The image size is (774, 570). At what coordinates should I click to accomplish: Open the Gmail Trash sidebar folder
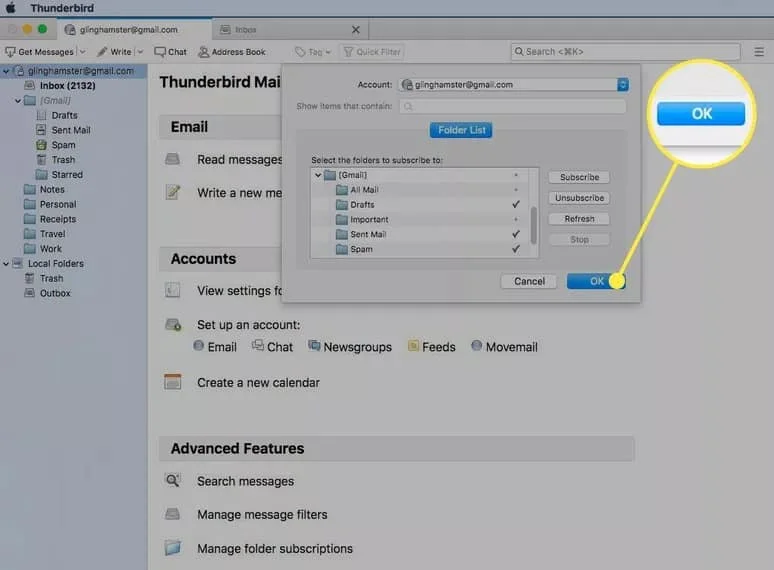click(63, 160)
